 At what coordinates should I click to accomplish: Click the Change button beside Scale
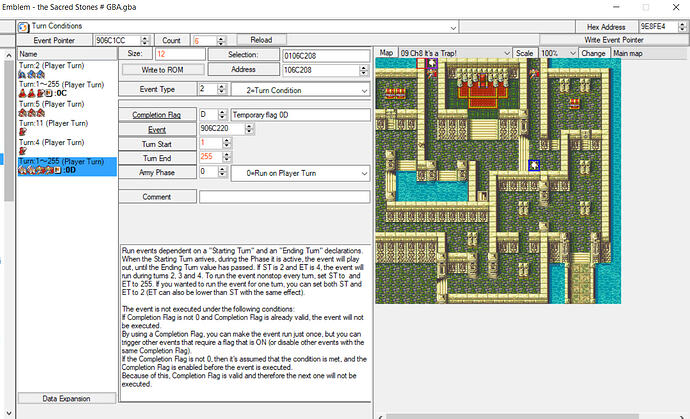(593, 53)
